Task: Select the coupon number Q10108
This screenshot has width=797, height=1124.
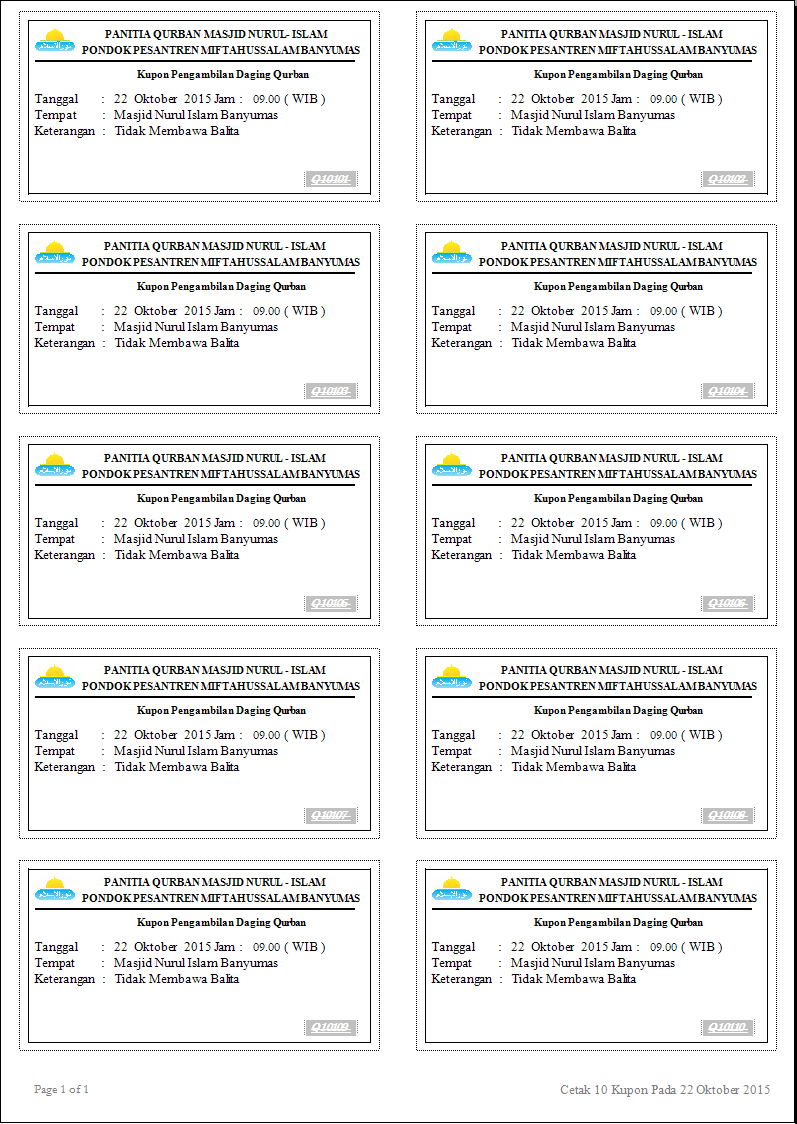Action: coord(727,816)
